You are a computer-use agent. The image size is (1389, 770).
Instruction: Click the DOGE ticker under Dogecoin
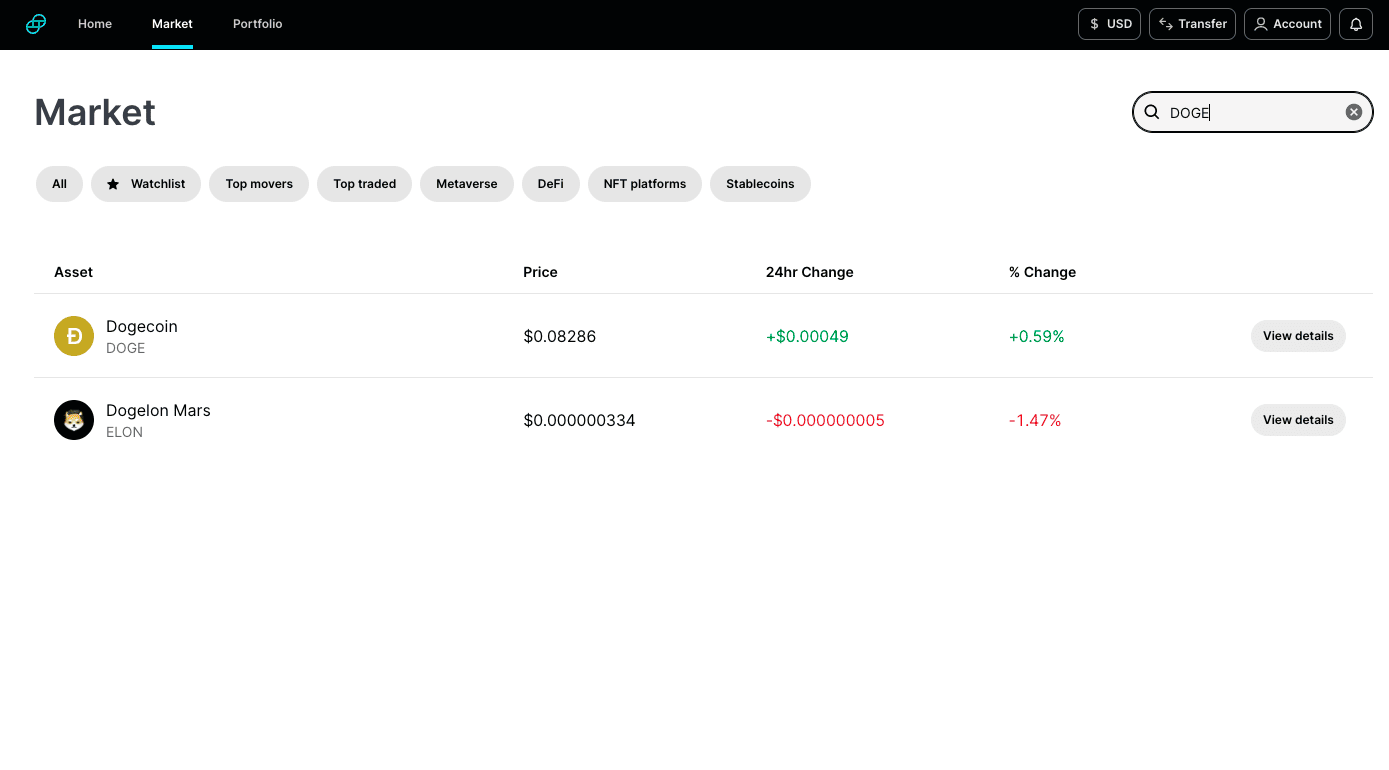(125, 348)
